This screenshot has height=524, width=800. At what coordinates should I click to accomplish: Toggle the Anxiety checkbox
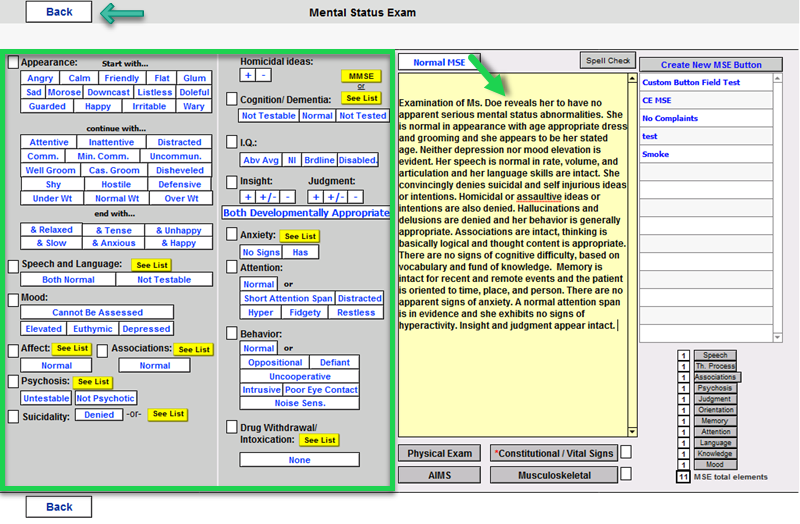coord(232,235)
